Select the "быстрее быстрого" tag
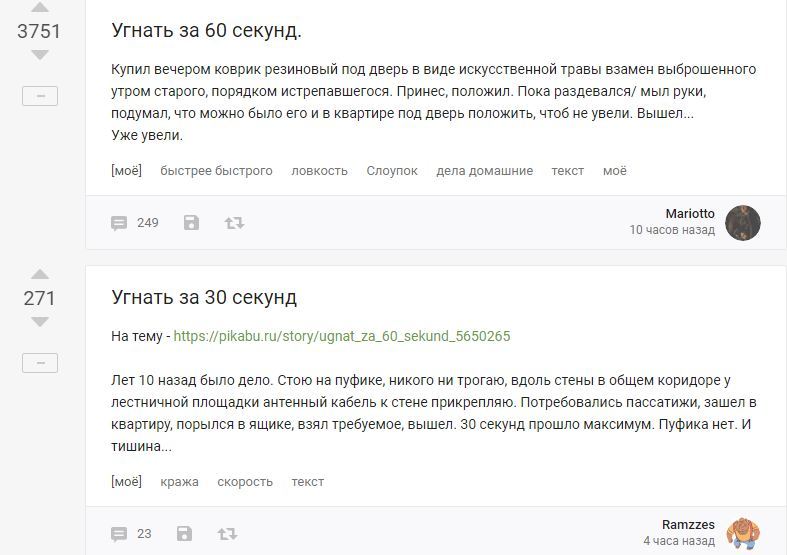The image size is (787, 555). coord(216,171)
